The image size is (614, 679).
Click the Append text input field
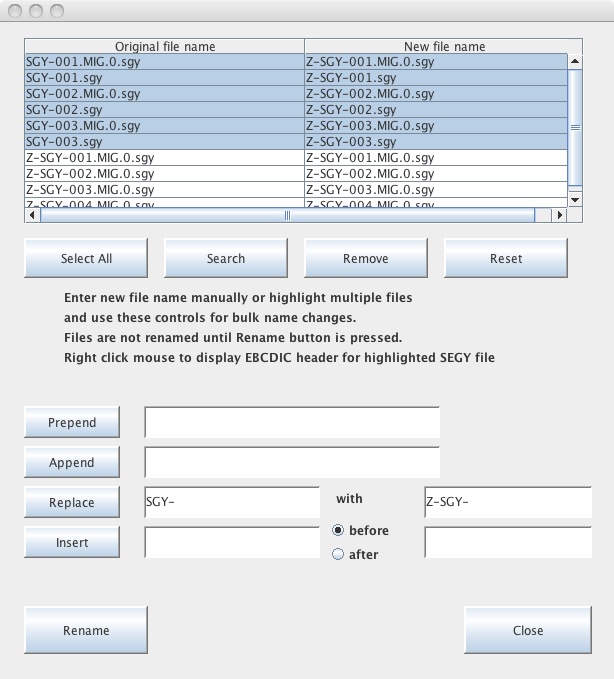292,462
